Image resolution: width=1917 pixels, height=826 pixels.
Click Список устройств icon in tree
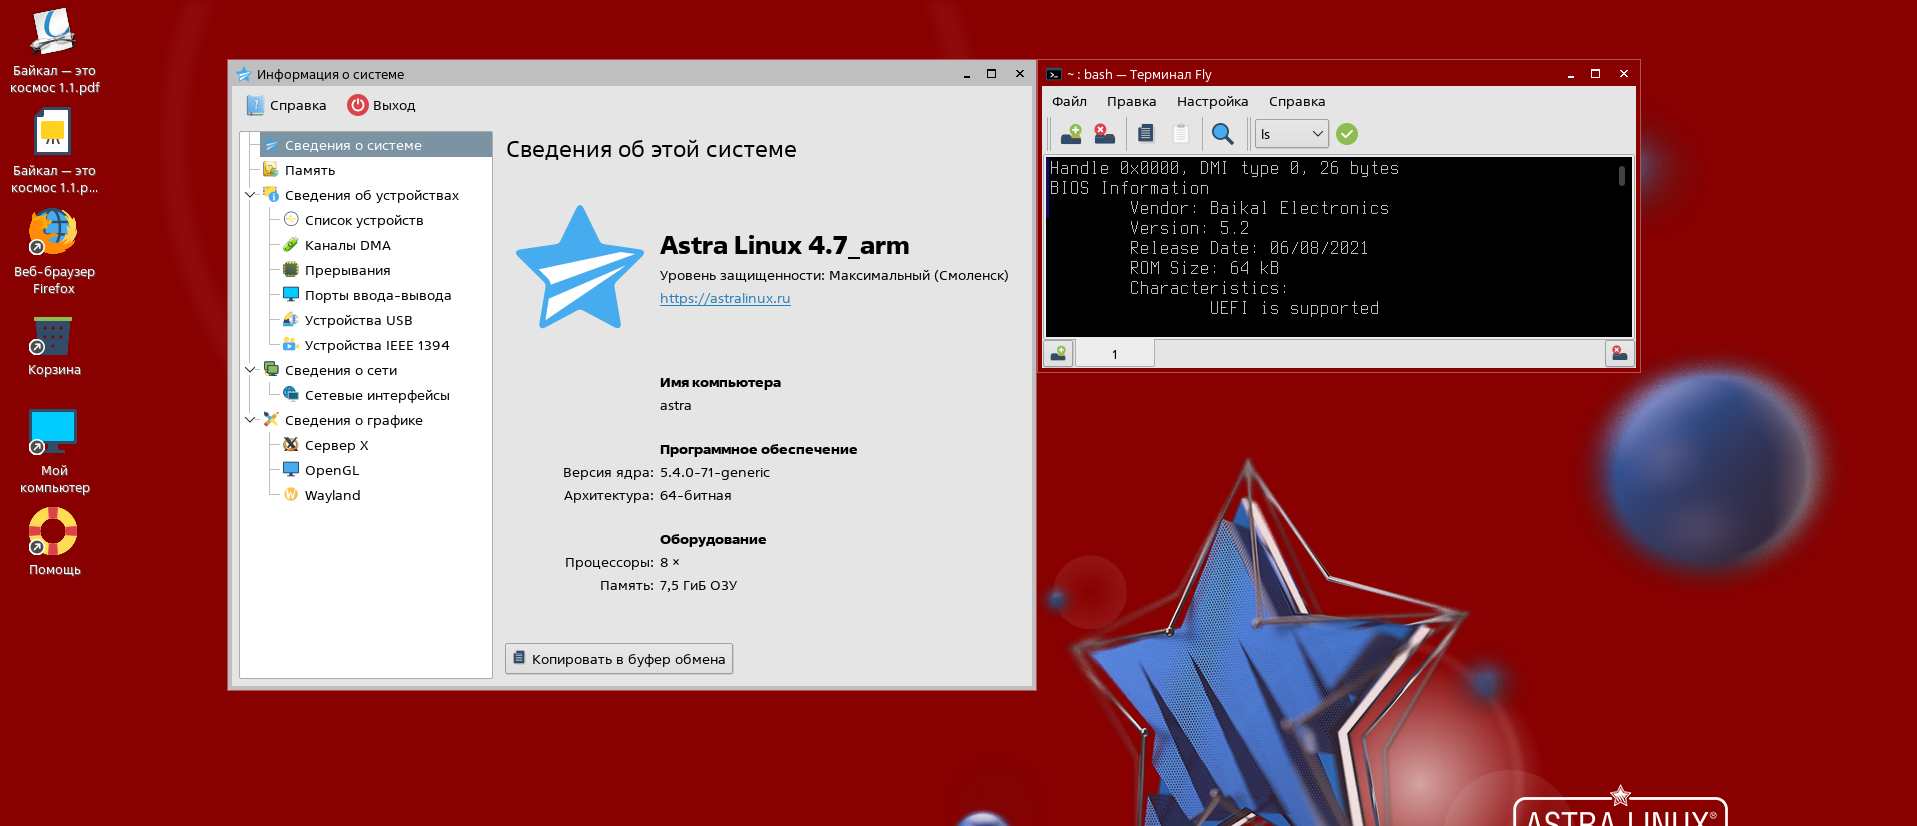(291, 219)
